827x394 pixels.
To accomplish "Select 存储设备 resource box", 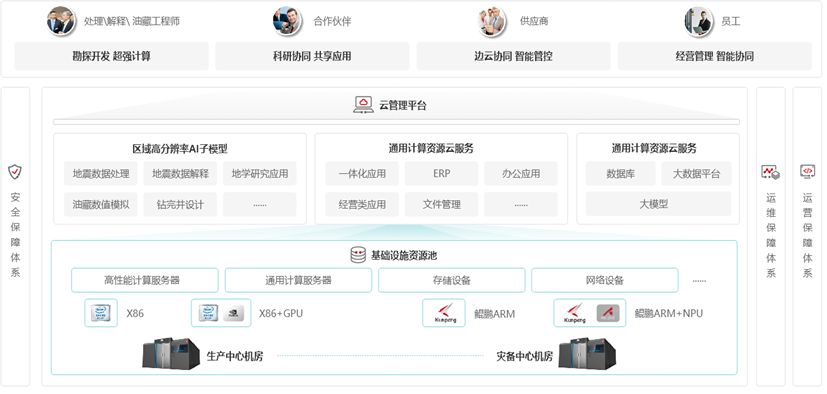I will click(x=451, y=280).
